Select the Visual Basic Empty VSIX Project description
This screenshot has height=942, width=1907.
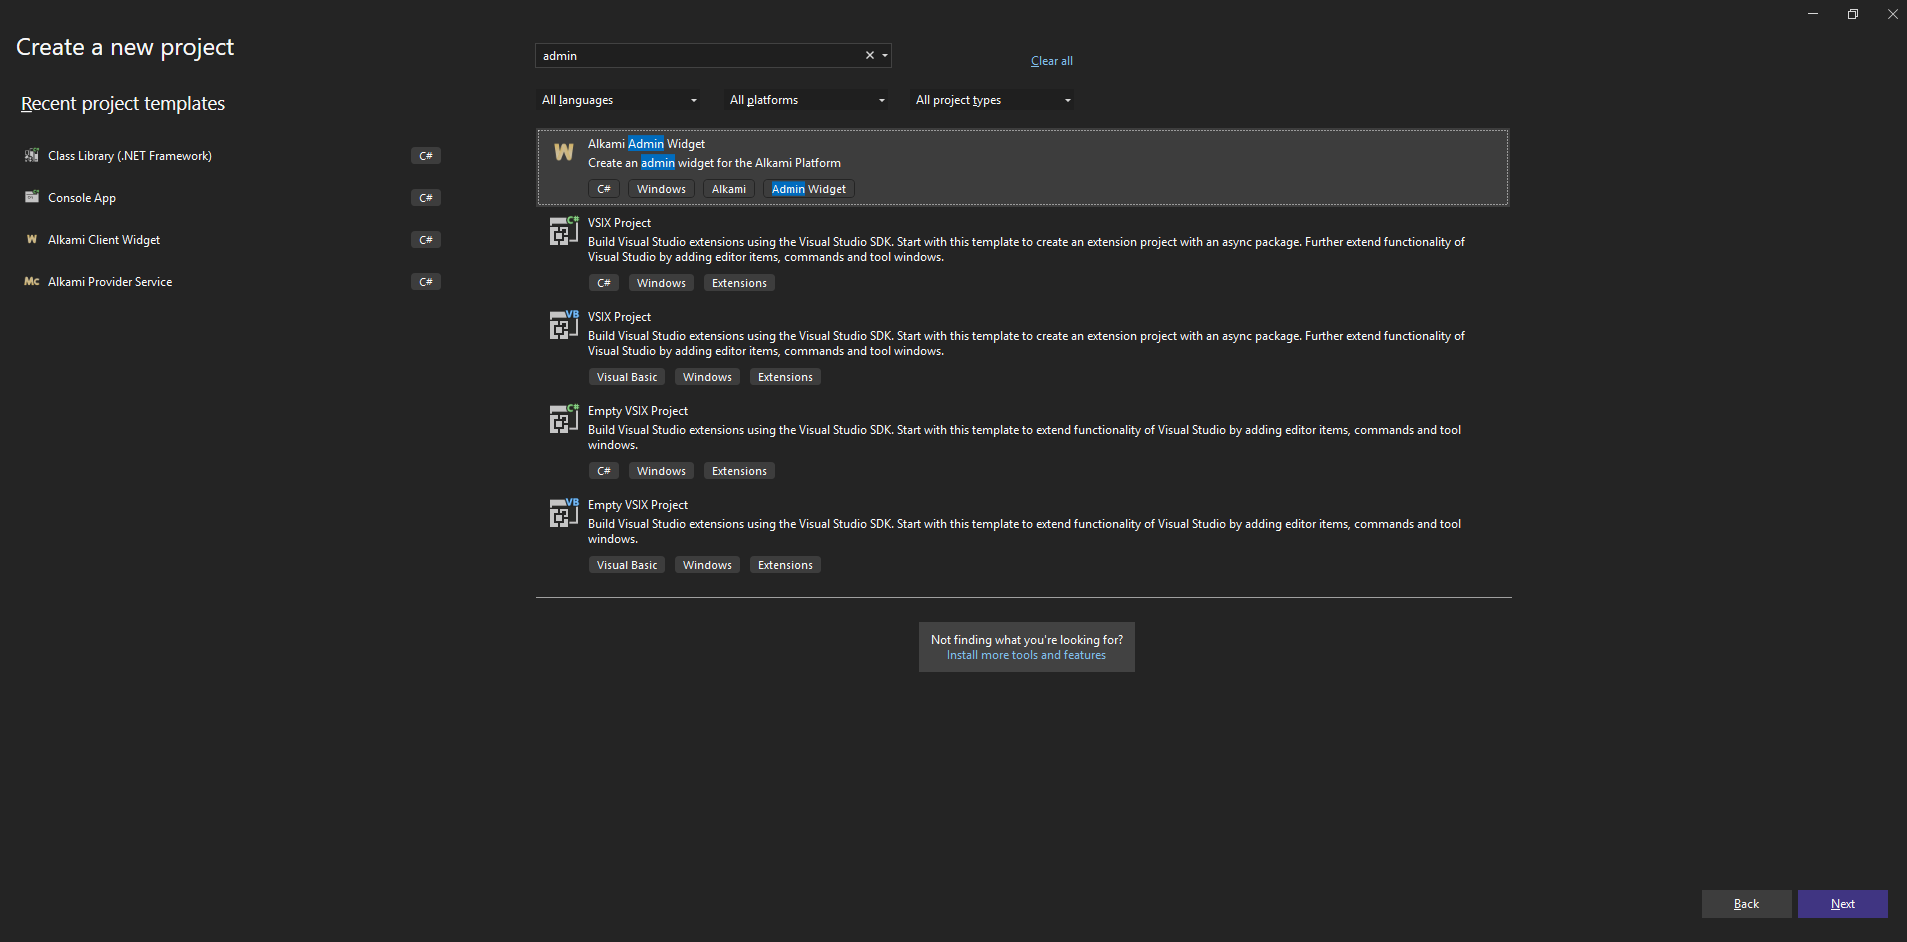[x=1024, y=531]
